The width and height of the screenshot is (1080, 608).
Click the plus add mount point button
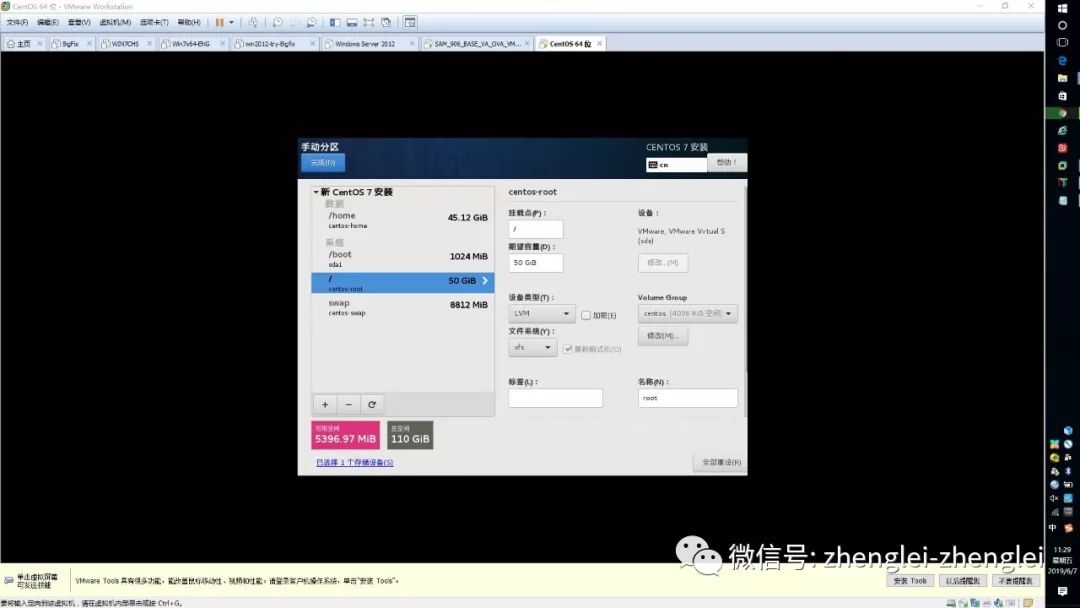(325, 404)
